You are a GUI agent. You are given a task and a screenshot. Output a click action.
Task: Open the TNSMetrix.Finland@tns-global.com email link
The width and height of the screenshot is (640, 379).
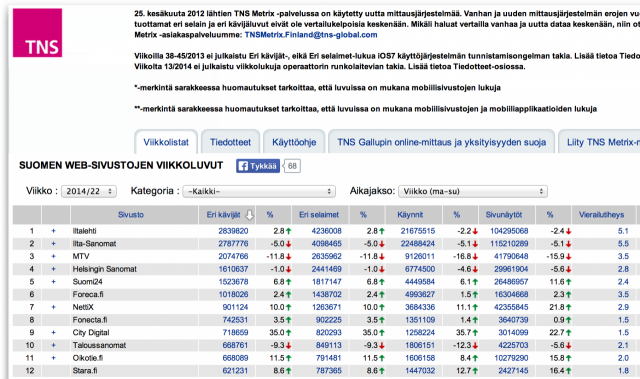[x=311, y=35]
